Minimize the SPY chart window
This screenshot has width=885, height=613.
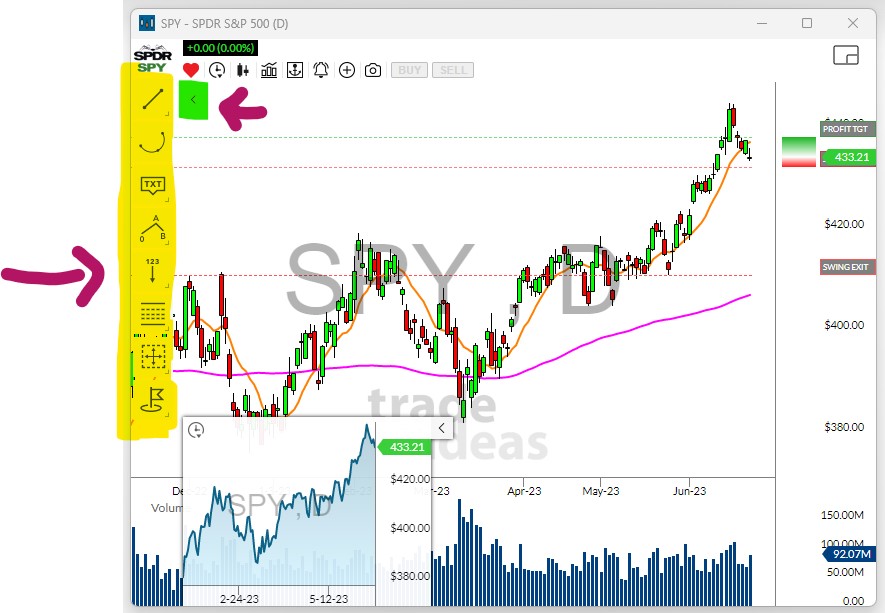pos(762,23)
